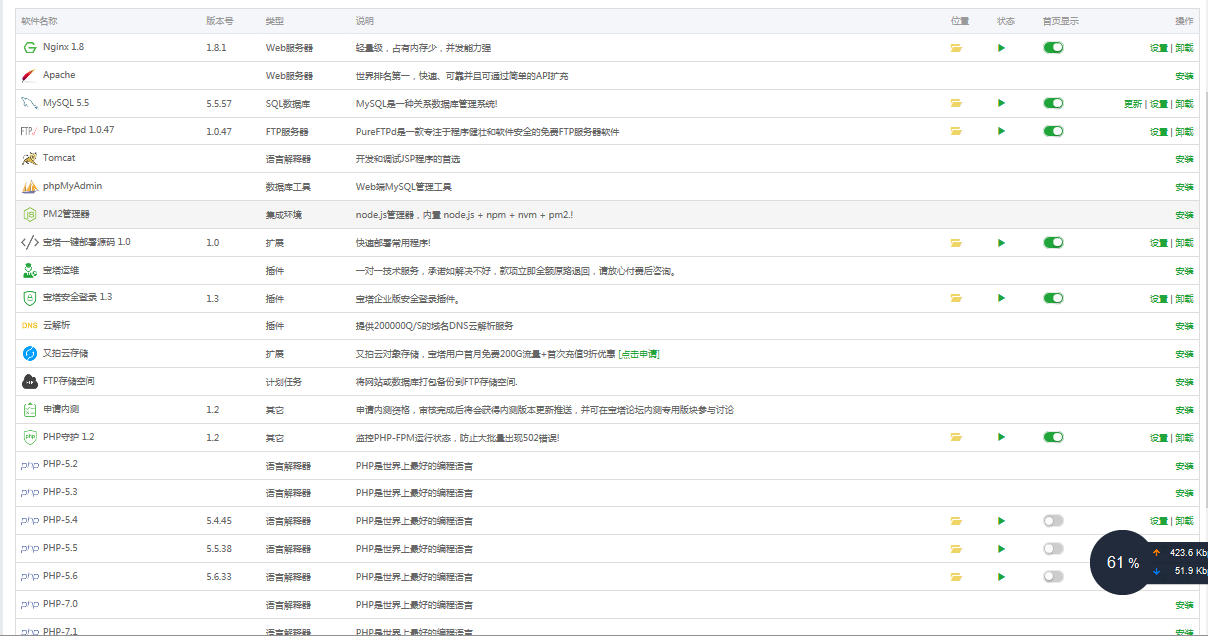Click the phpMyAdmin sailboat icon
The height and width of the screenshot is (636, 1208).
pyautogui.click(x=29, y=186)
